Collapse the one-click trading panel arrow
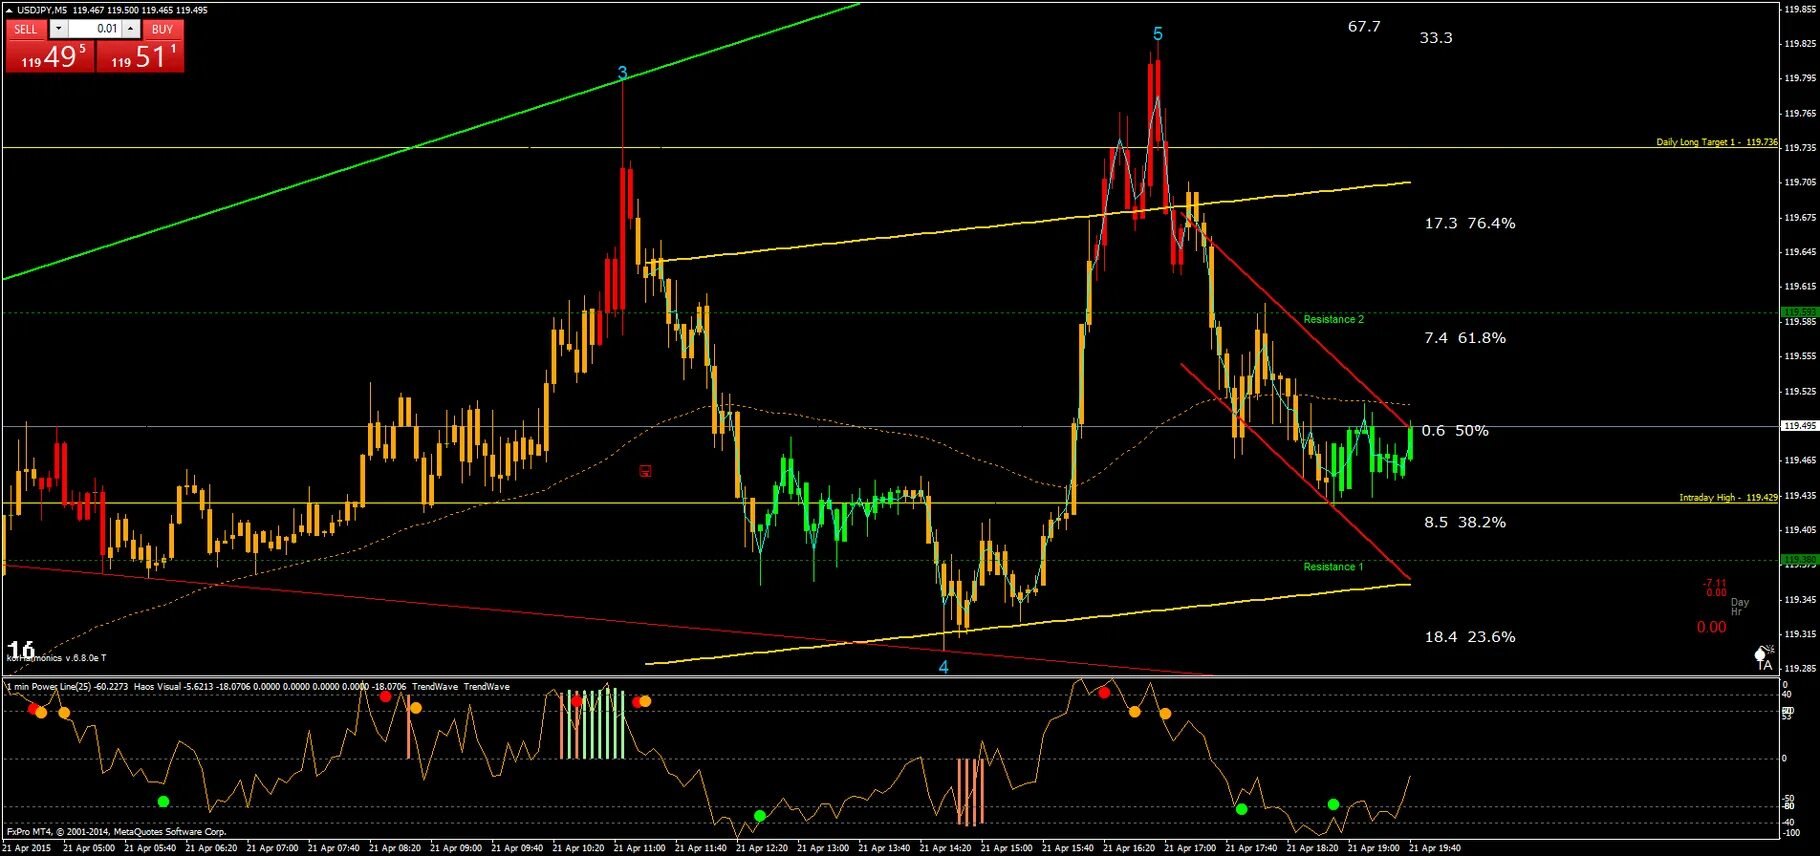The height and width of the screenshot is (856, 1820). pos(9,10)
